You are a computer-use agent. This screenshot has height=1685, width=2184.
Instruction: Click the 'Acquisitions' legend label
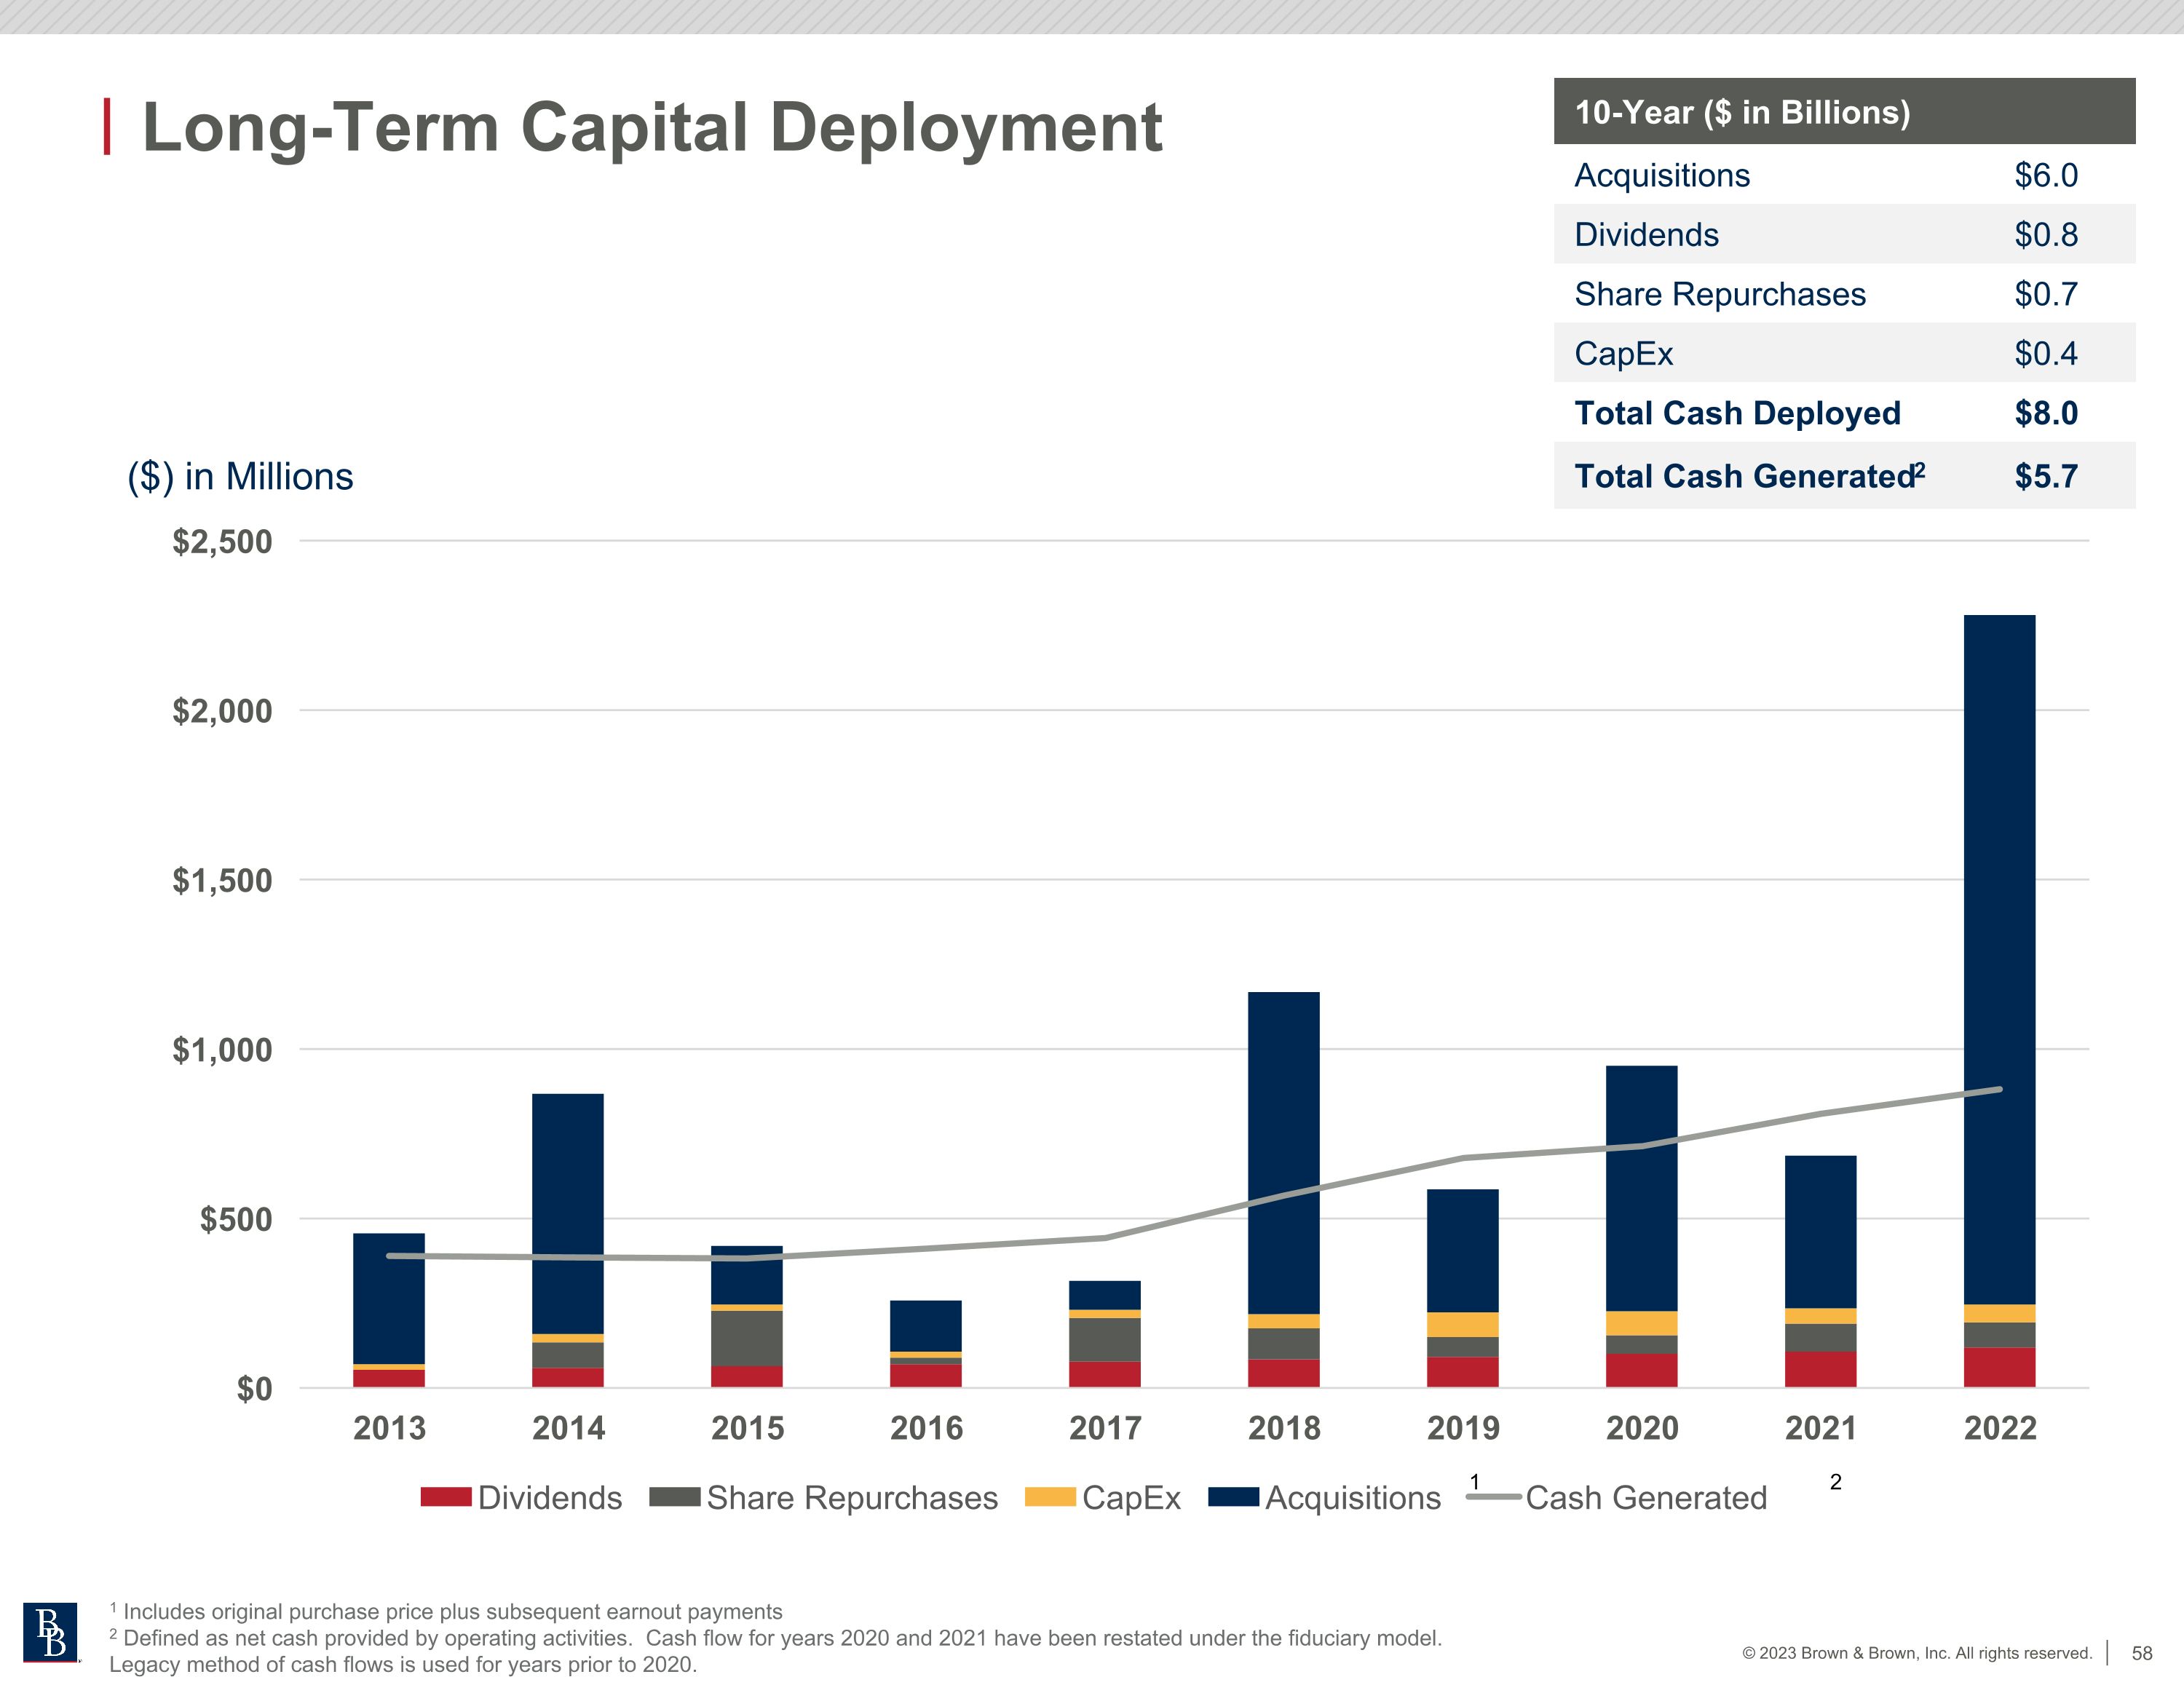(x=1353, y=1498)
